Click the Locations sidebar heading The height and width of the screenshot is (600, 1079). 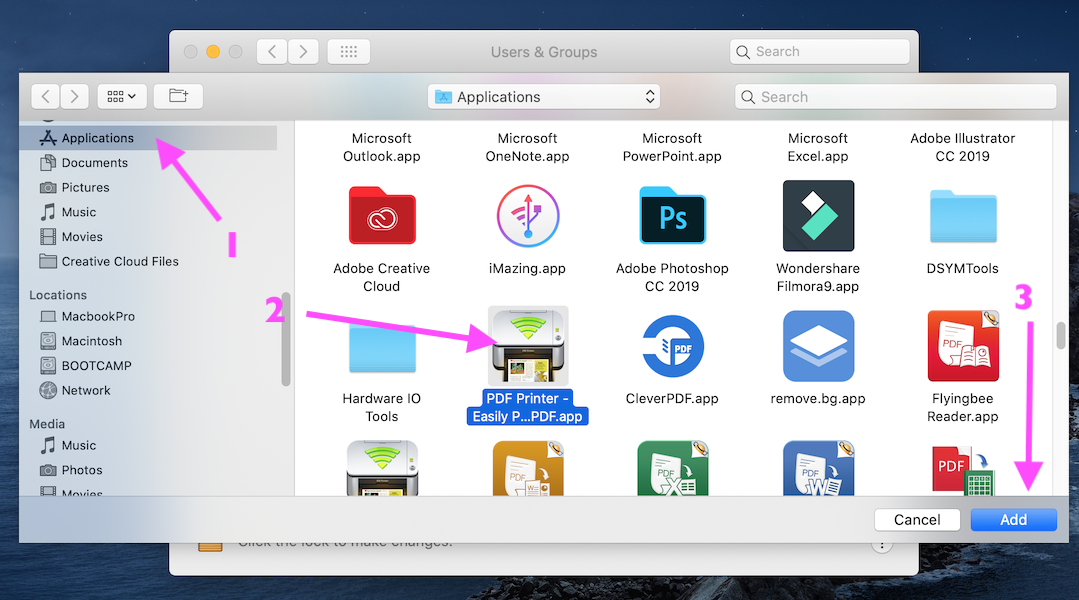[x=58, y=295]
